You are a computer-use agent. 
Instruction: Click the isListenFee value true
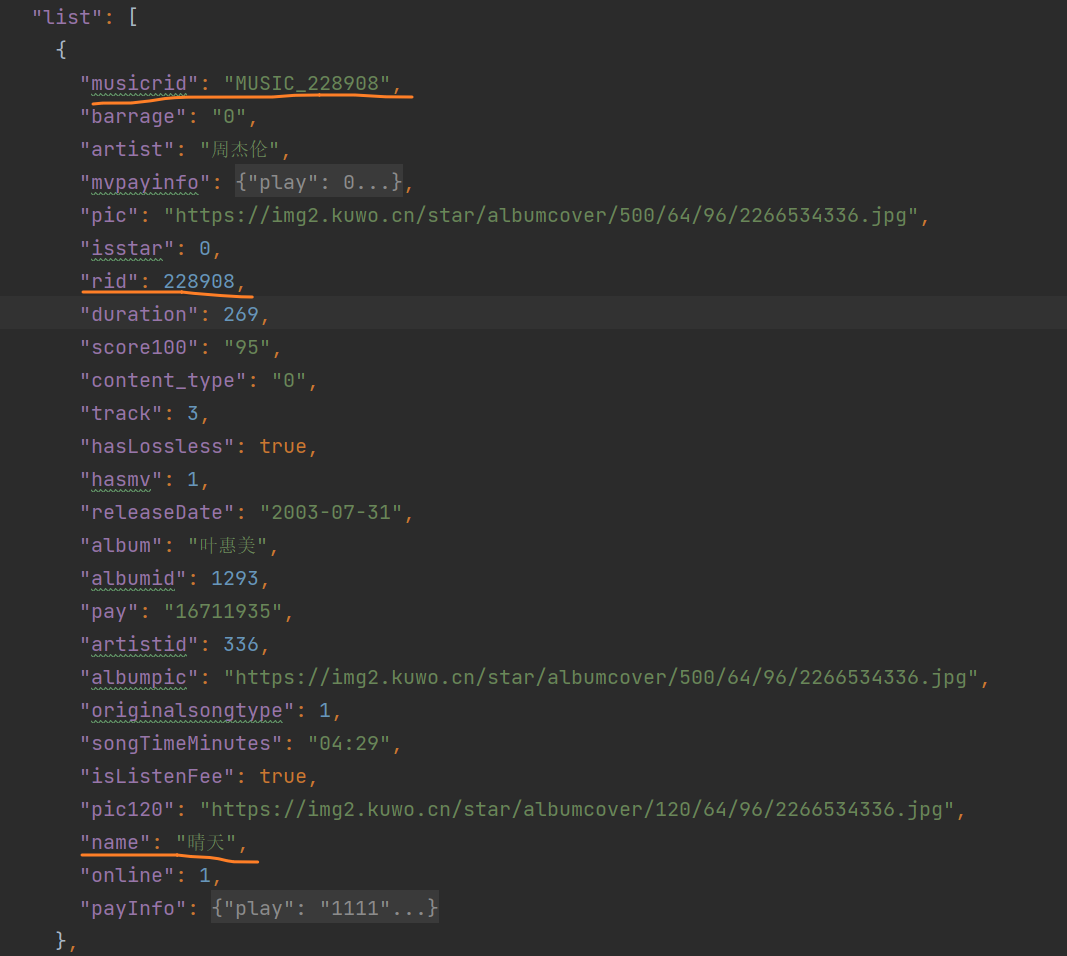point(283,776)
